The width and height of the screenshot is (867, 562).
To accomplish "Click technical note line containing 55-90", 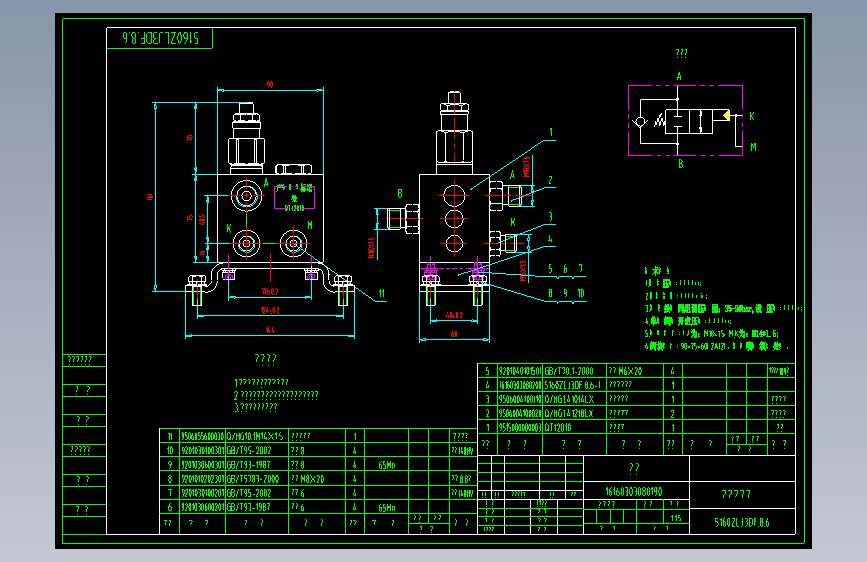I will click(723, 309).
